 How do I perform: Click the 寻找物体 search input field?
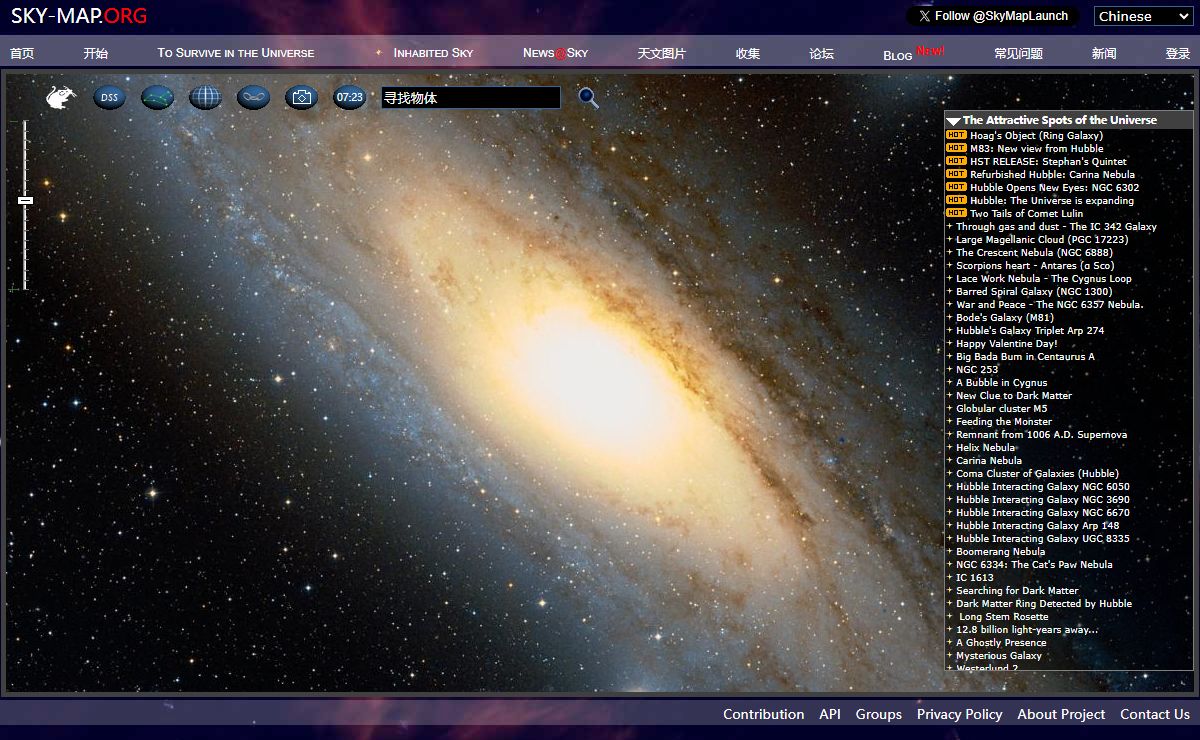[471, 98]
